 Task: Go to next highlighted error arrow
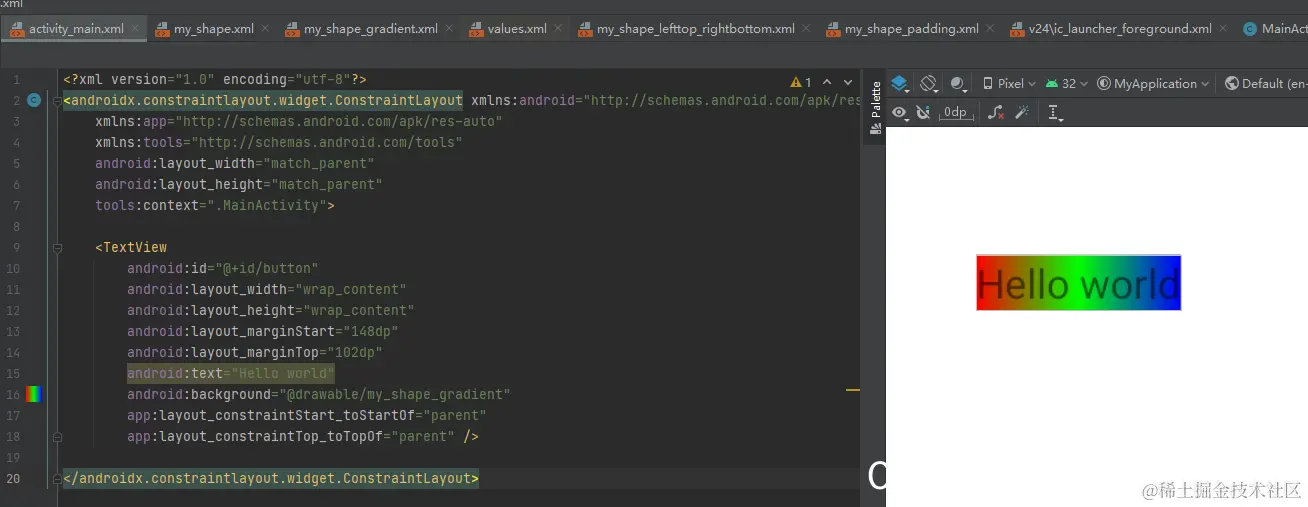[848, 82]
